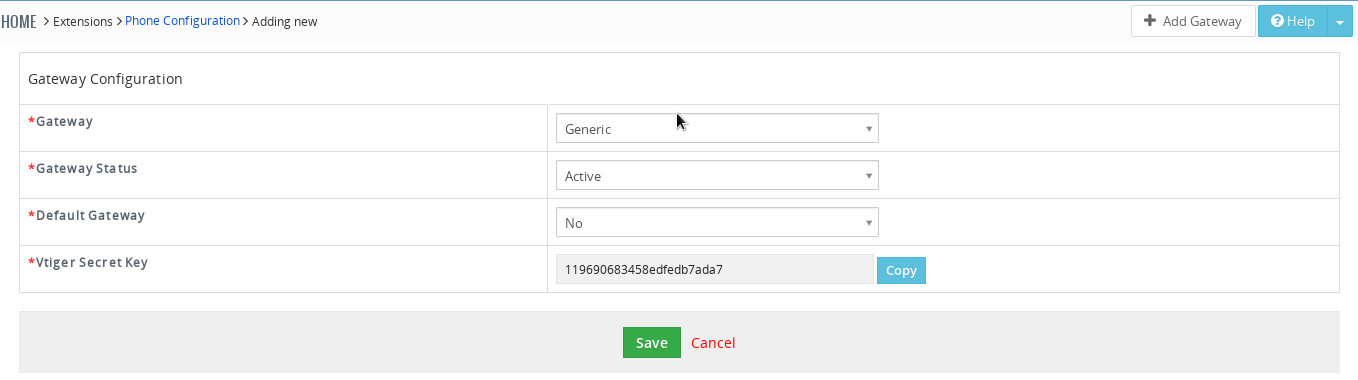Expand the Default Gateway dropdown showing No
Image resolution: width=1358 pixels, height=380 pixels.
(717, 222)
